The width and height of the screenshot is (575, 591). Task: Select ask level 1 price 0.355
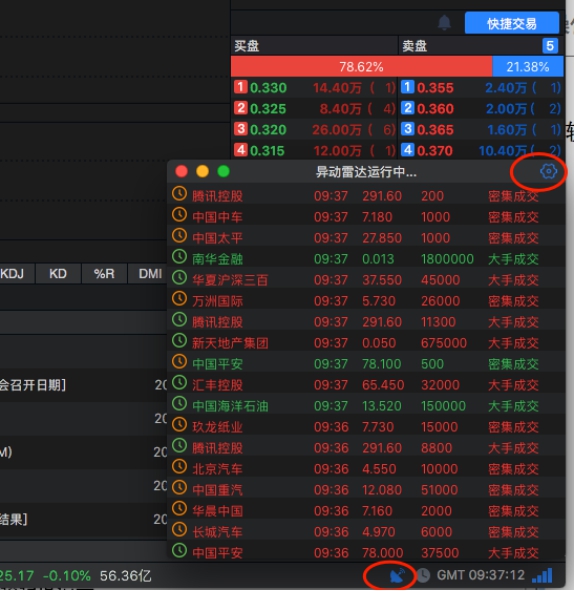435,88
